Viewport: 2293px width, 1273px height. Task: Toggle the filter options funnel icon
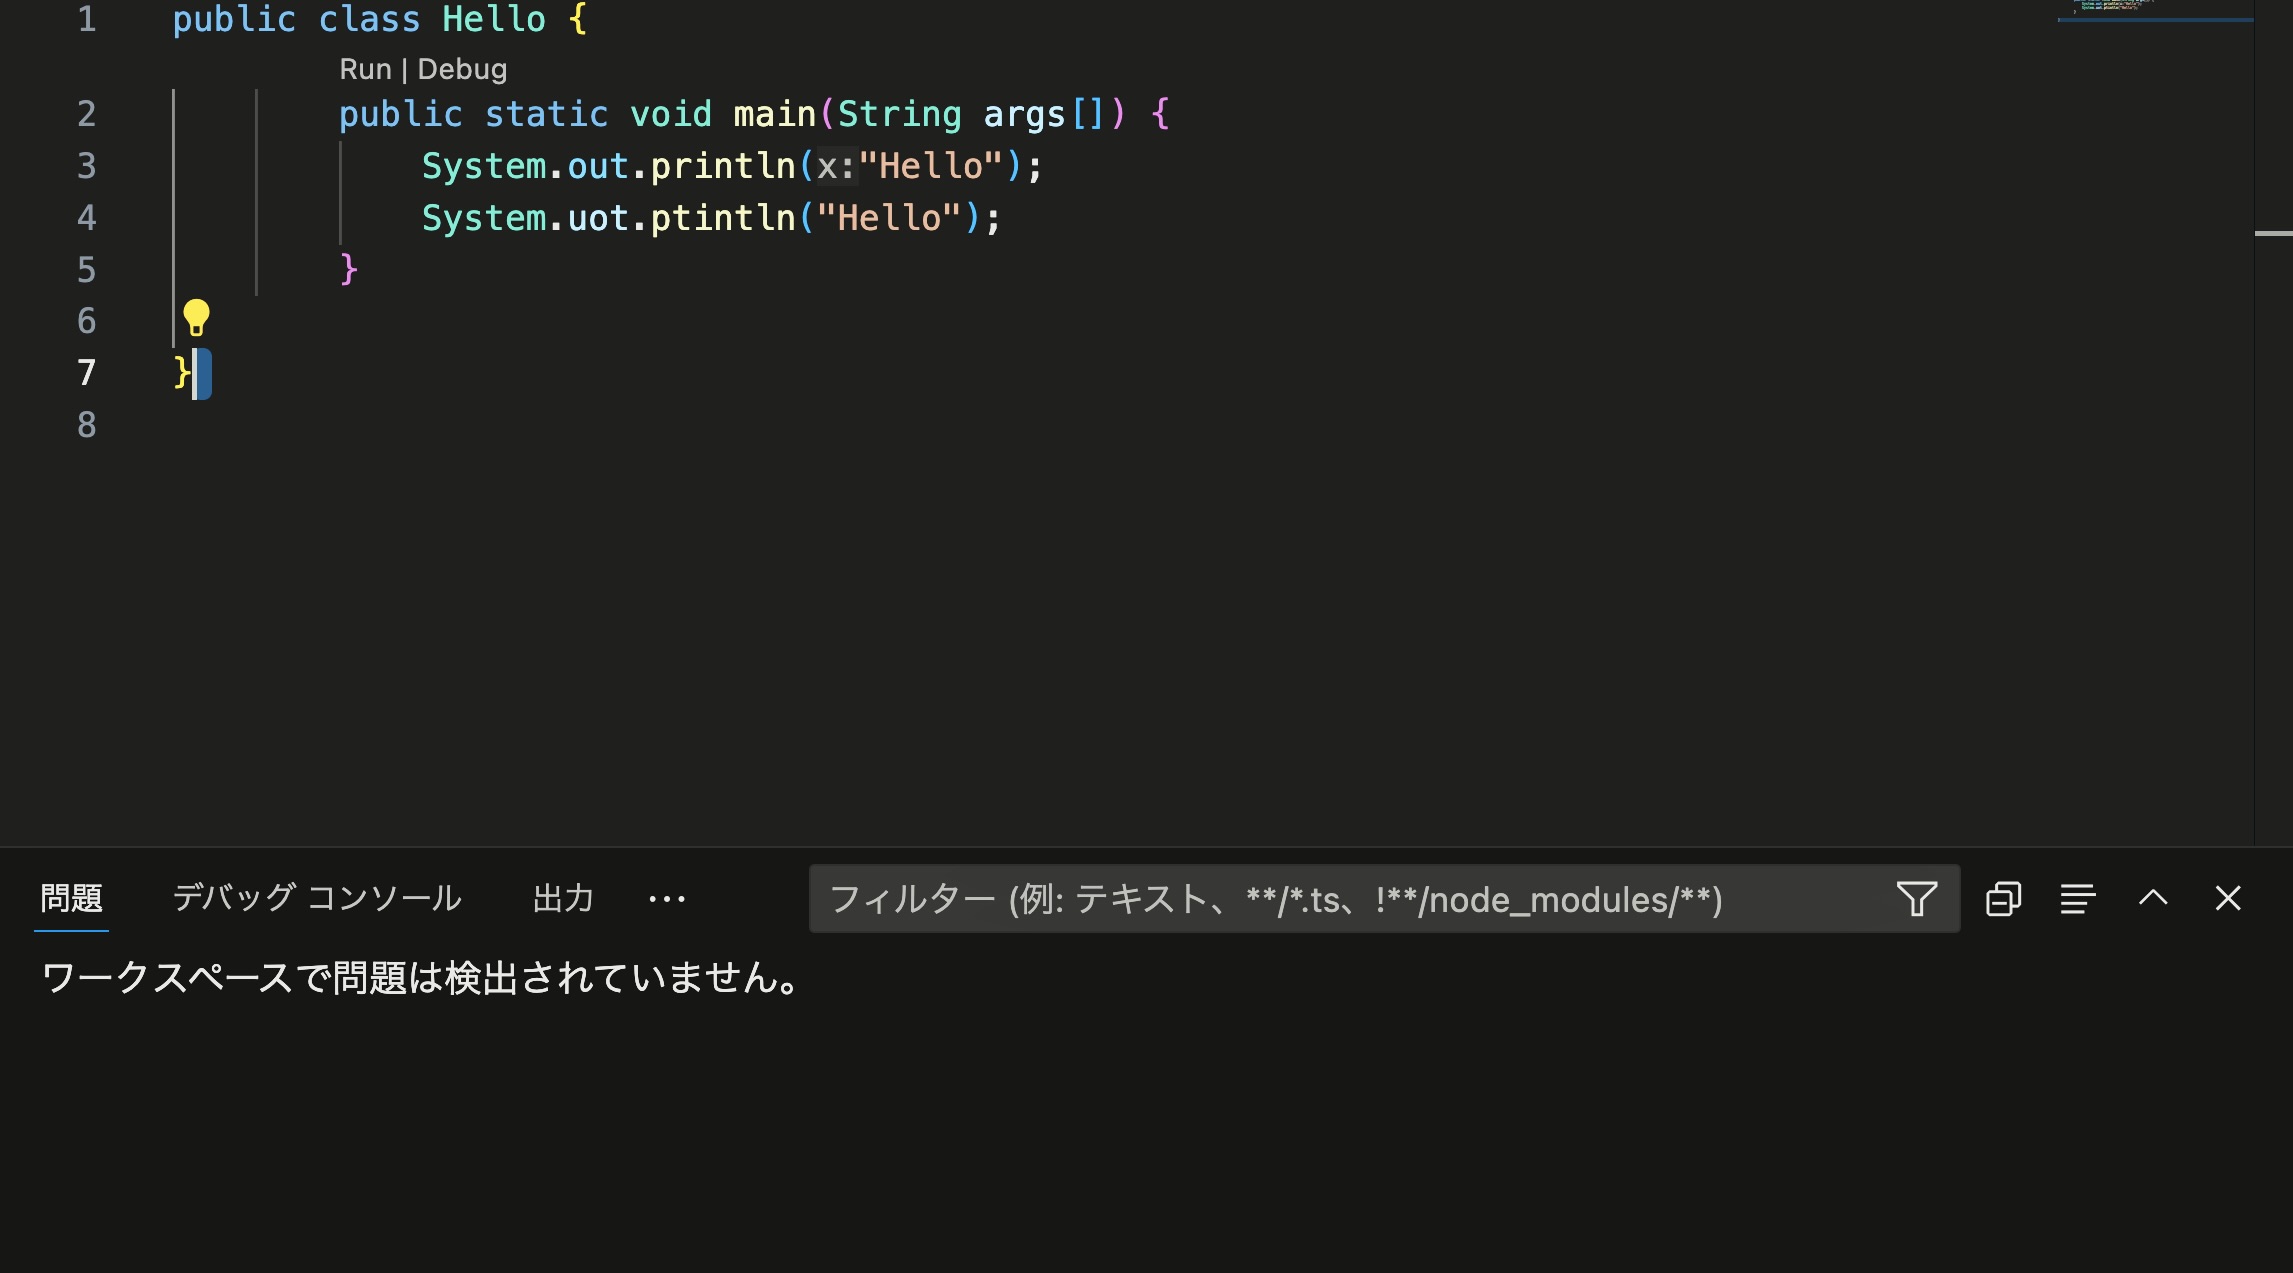pyautogui.click(x=1916, y=898)
